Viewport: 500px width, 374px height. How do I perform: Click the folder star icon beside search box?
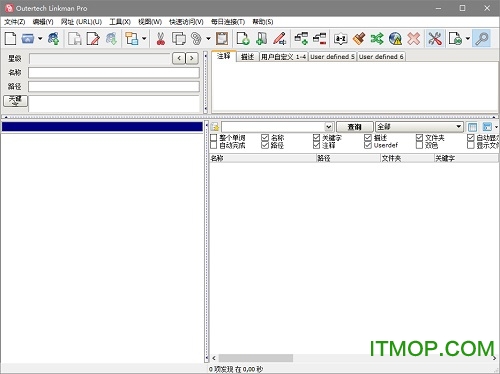(215, 127)
